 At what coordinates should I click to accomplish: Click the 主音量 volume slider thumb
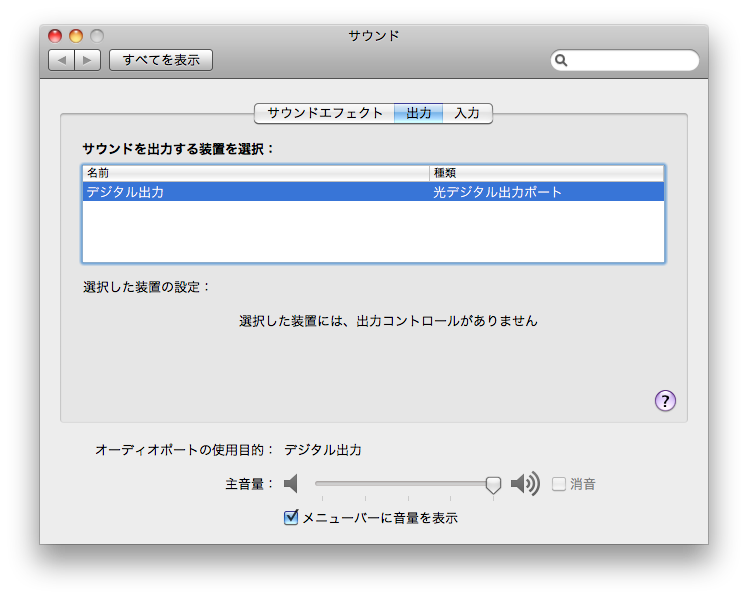(493, 485)
